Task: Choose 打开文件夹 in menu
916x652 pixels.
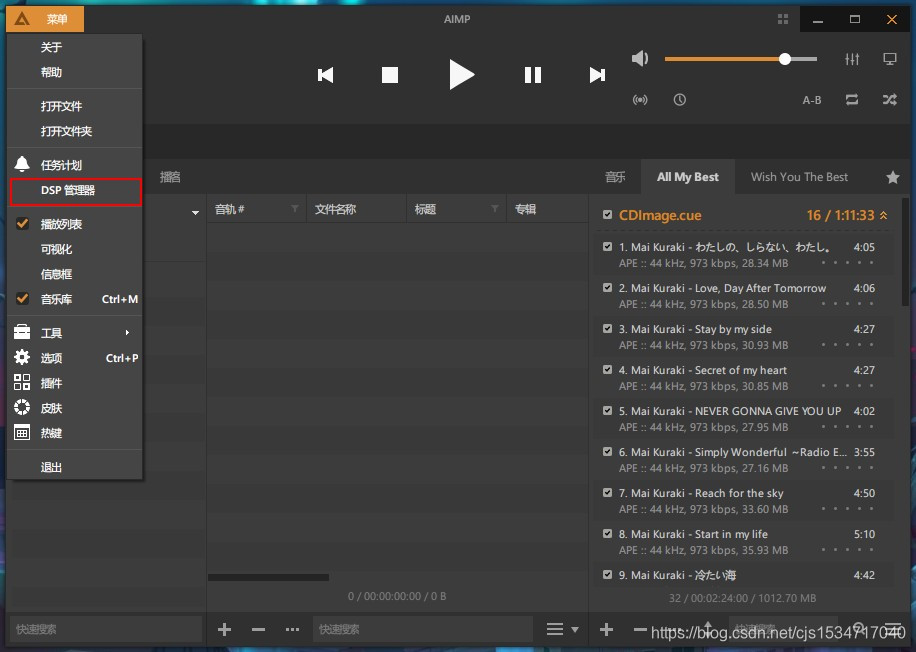Action: [x=75, y=131]
